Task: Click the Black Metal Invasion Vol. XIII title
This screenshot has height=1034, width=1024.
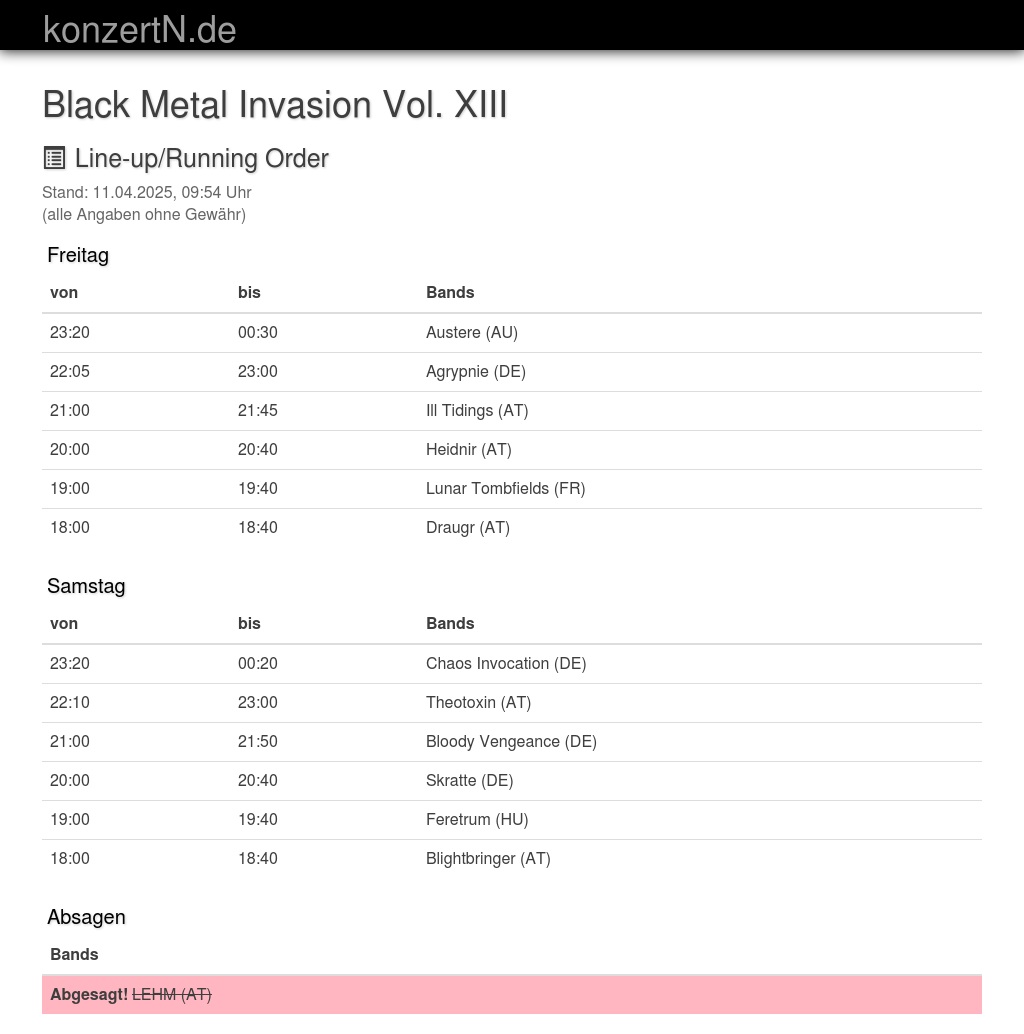Action: click(x=275, y=105)
